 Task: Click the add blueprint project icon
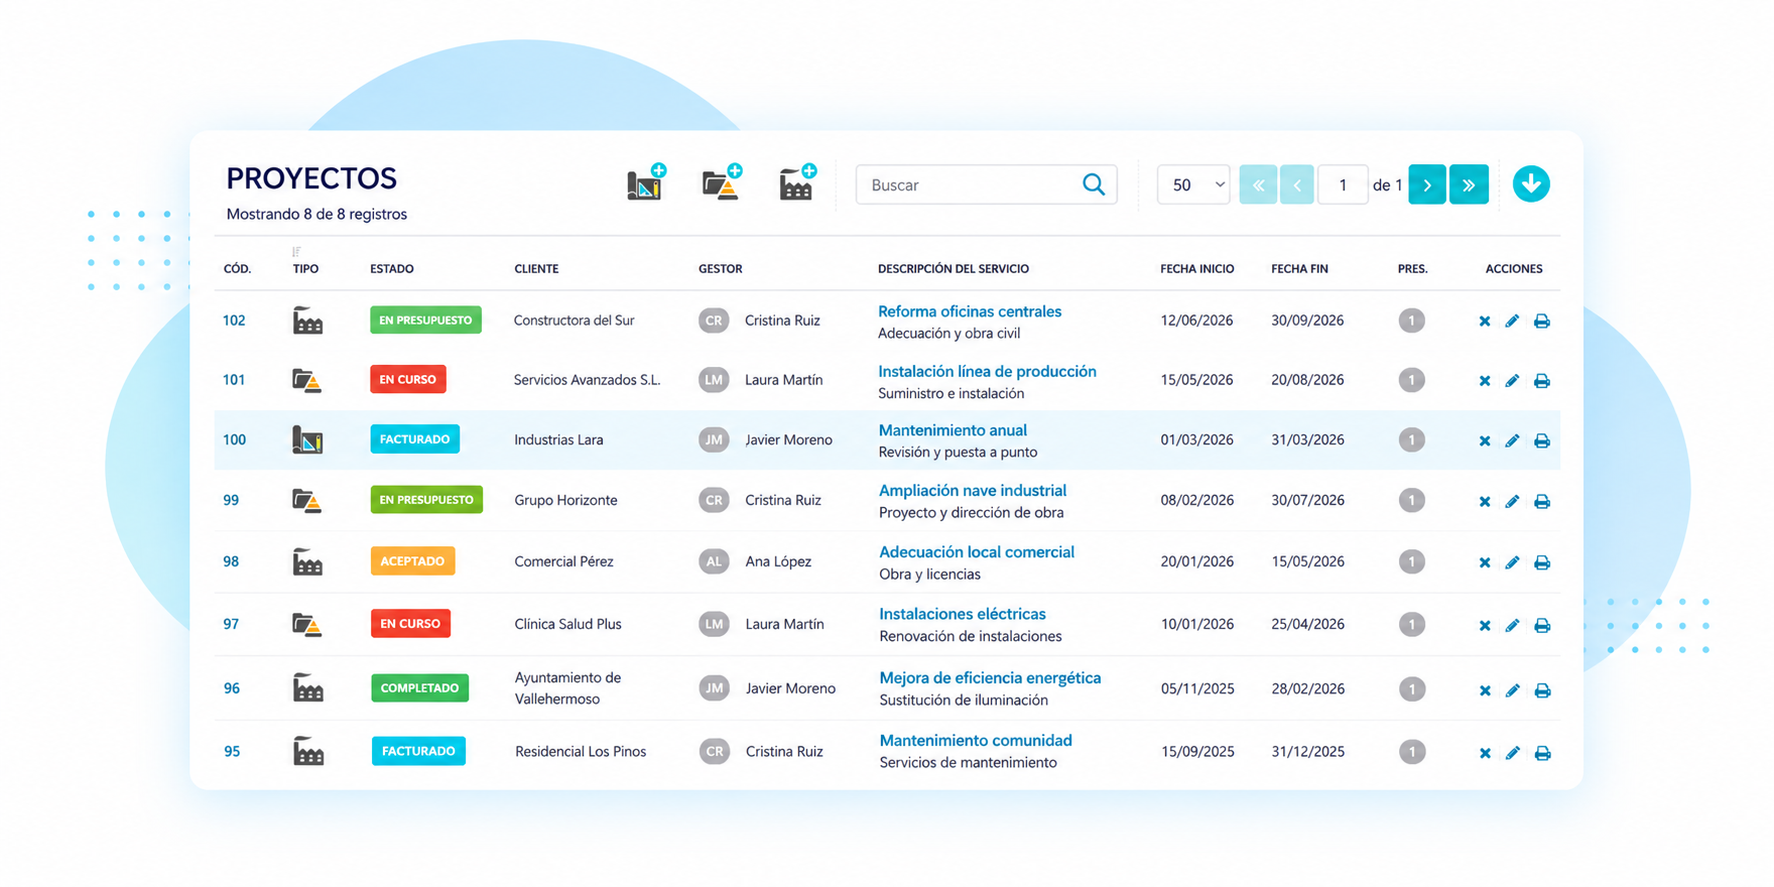click(x=646, y=183)
